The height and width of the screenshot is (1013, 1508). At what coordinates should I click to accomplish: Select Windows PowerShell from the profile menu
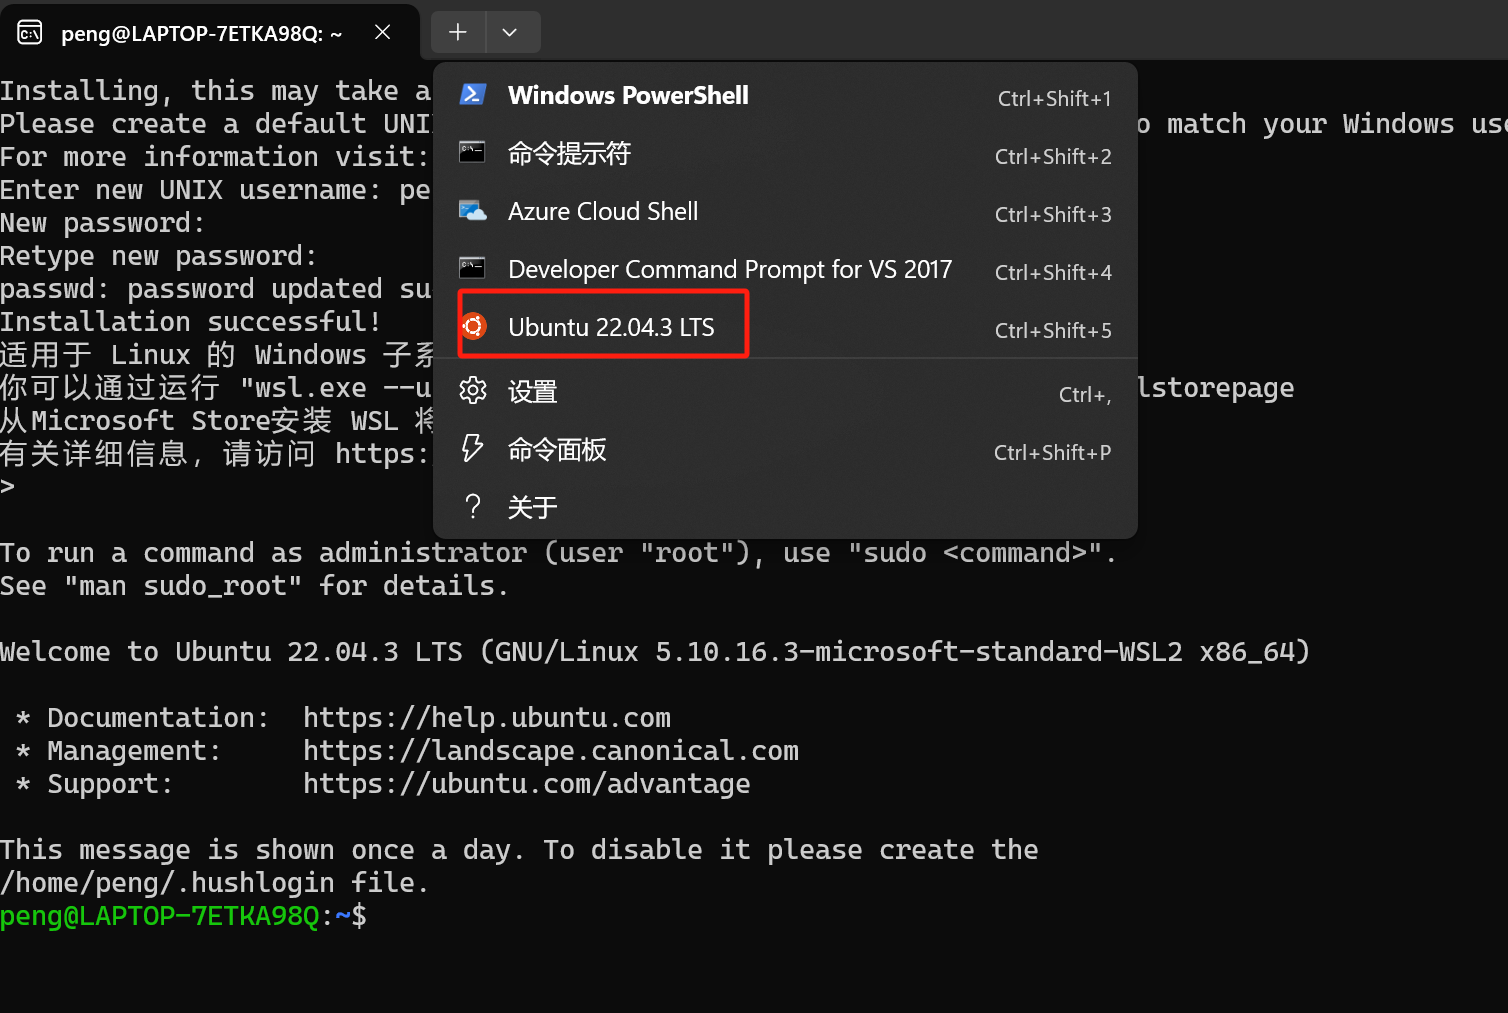click(628, 95)
